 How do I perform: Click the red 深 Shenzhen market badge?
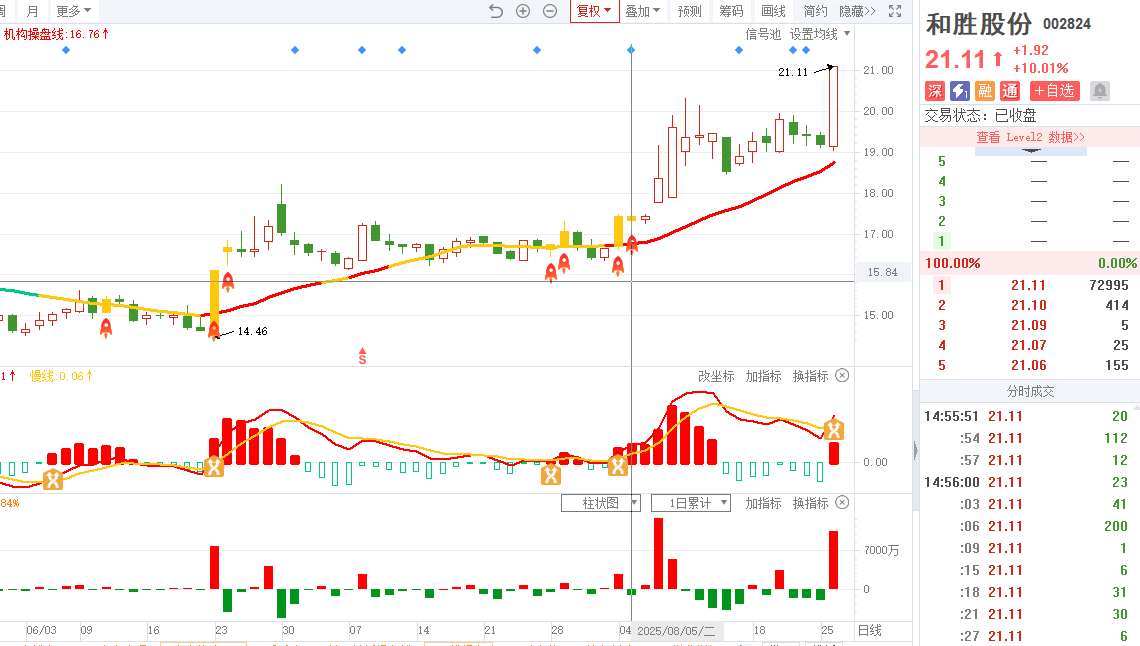(935, 91)
